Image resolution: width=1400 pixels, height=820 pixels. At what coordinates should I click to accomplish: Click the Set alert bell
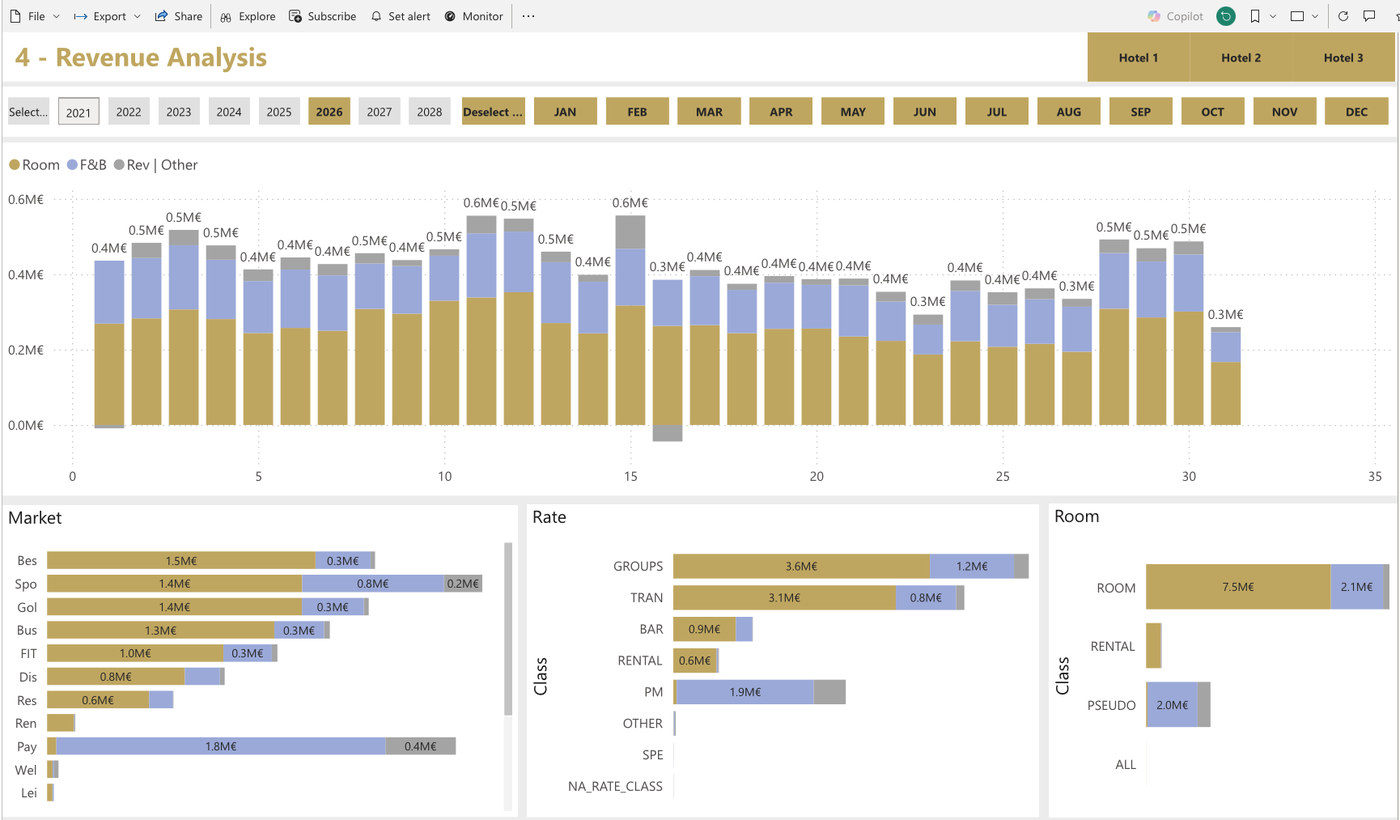400,16
